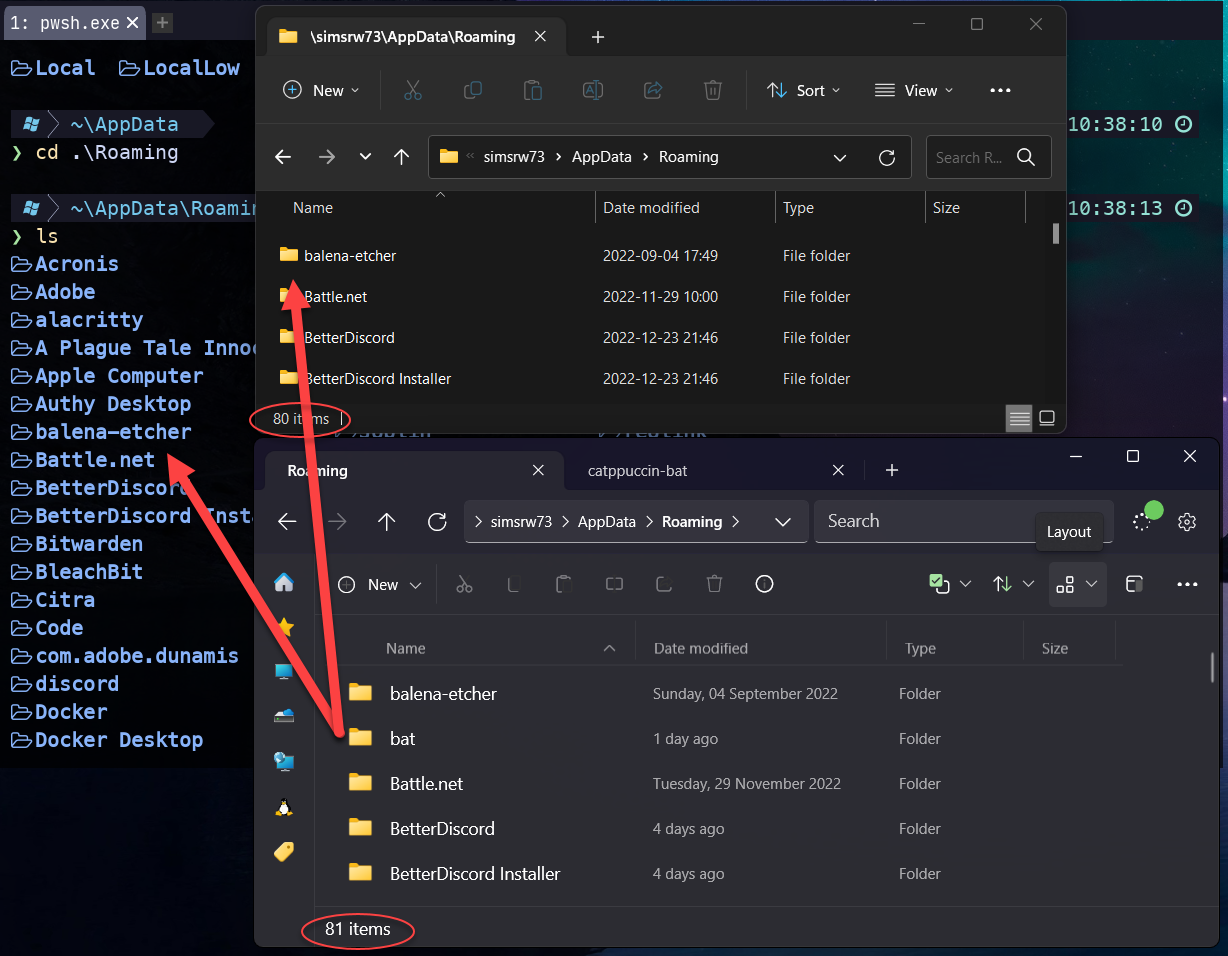Image resolution: width=1228 pixels, height=956 pixels.
Task: Select the 1: pwsh.exe terminal tab
Action: click(x=73, y=22)
